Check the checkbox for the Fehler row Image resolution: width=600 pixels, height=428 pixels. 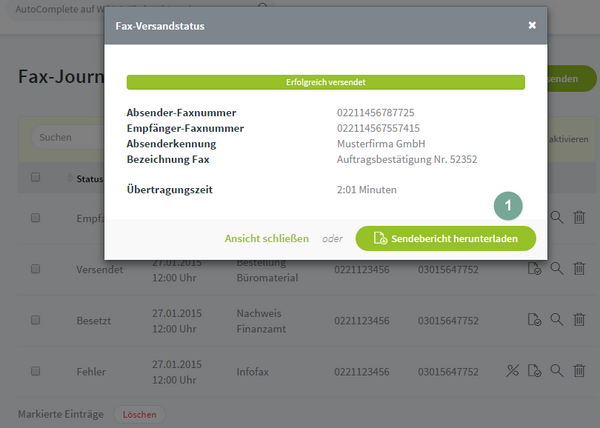(36, 371)
